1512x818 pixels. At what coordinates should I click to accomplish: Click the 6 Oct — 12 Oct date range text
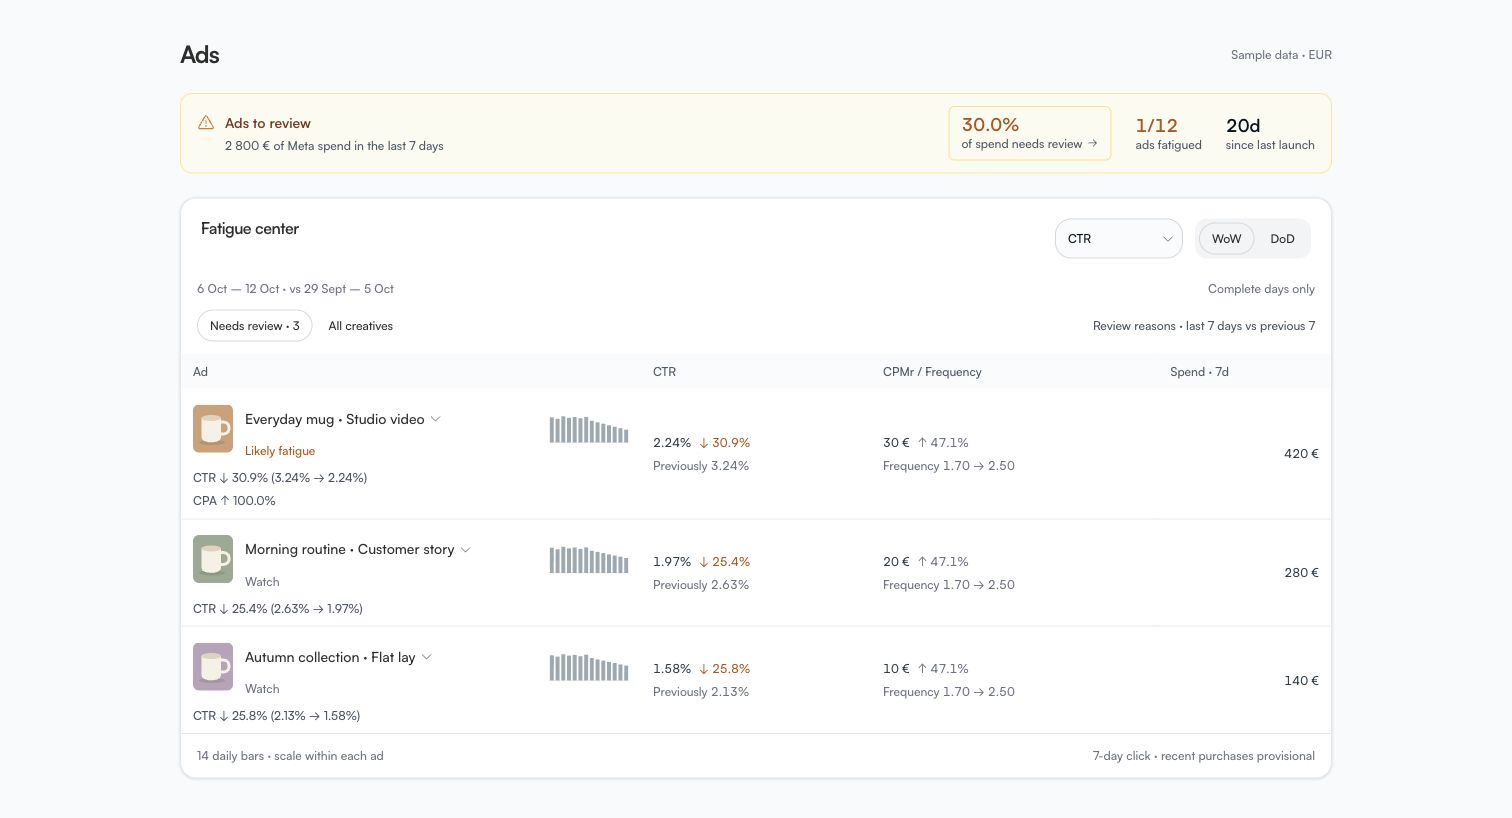[x=238, y=288]
